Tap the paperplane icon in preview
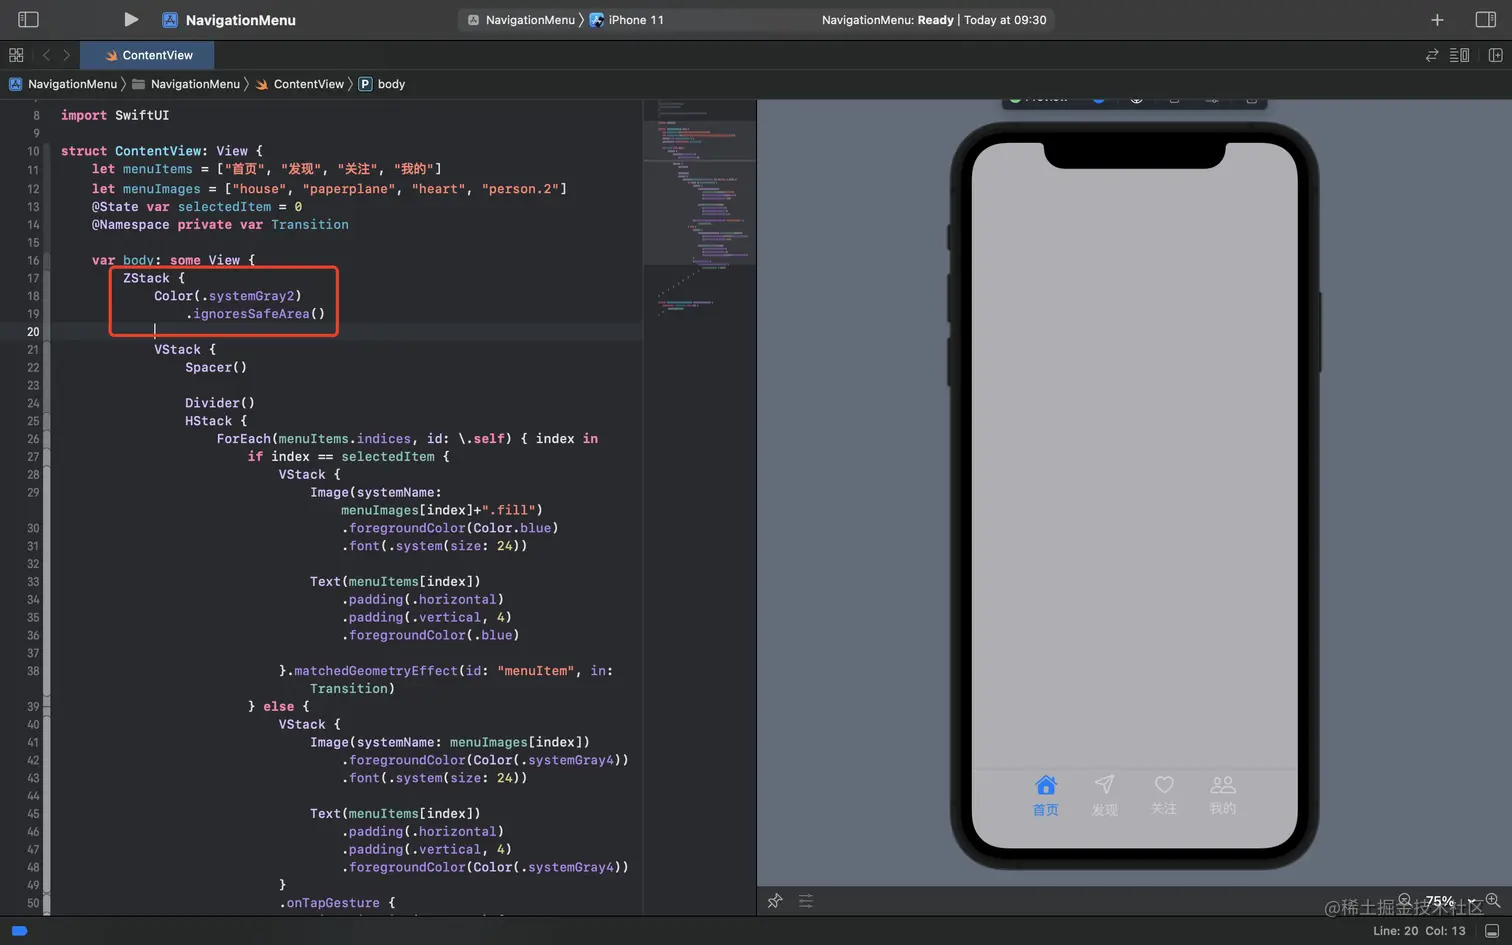The height and width of the screenshot is (945, 1512). click(1104, 785)
